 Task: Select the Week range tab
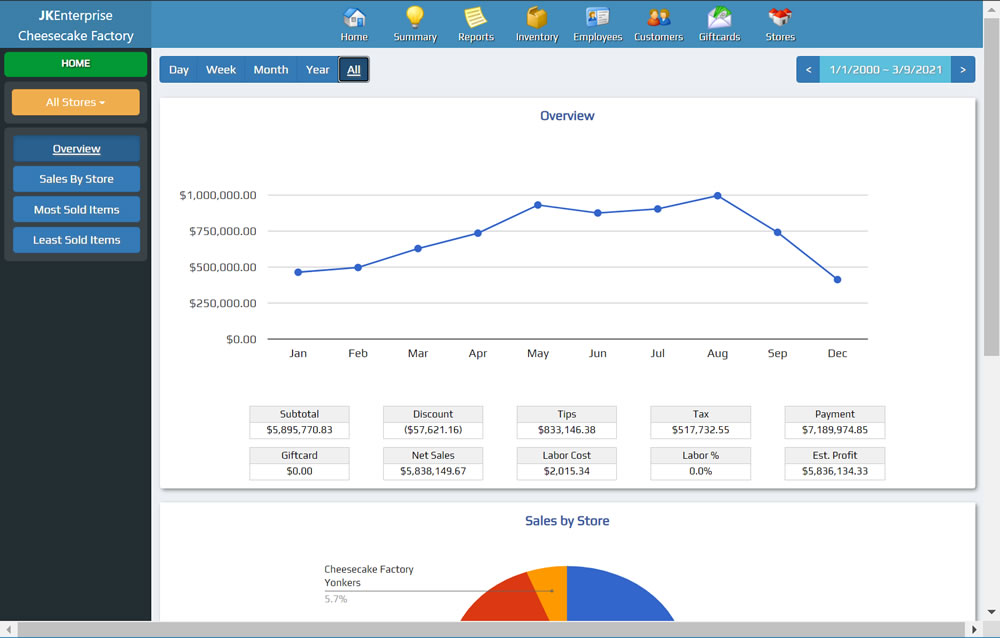click(x=221, y=70)
